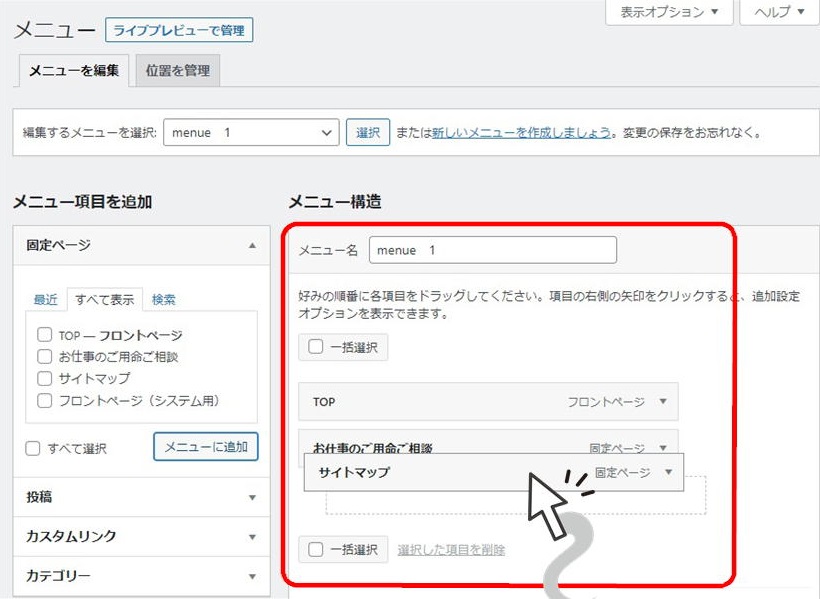
Task: Enable the top 一括選択 checkbox
Action: click(316, 347)
